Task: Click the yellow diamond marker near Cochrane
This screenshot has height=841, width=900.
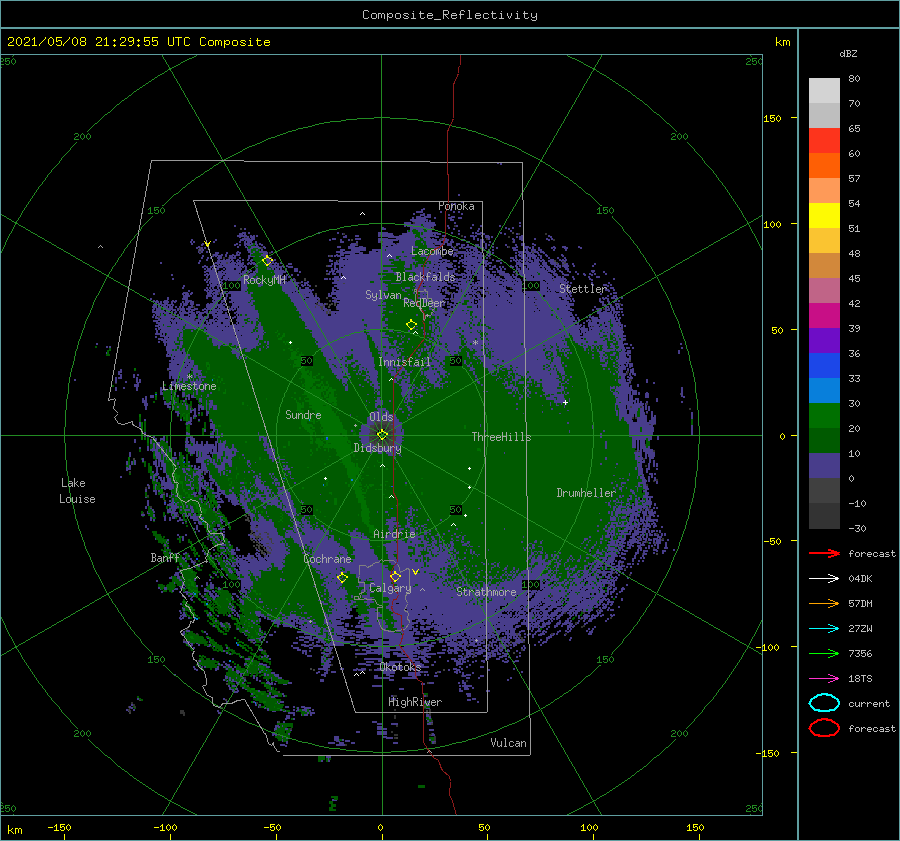Action: (x=342, y=577)
